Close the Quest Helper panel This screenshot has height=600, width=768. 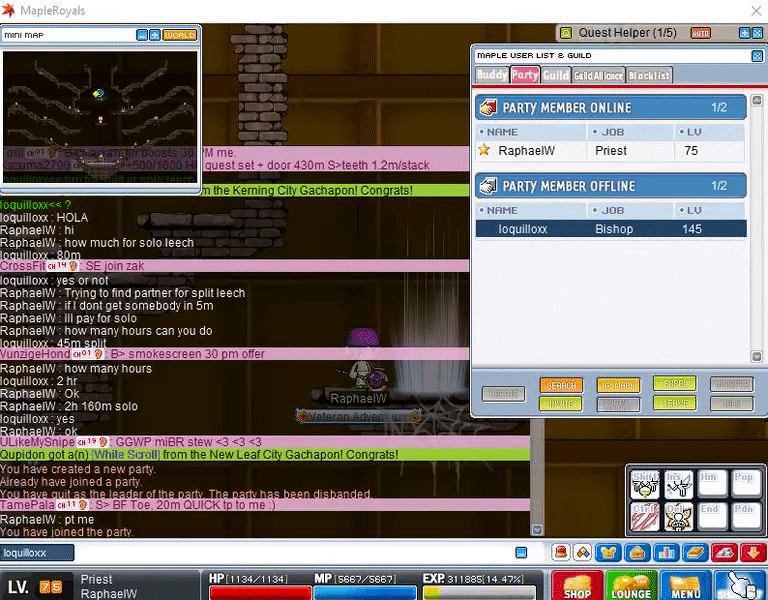click(x=757, y=33)
